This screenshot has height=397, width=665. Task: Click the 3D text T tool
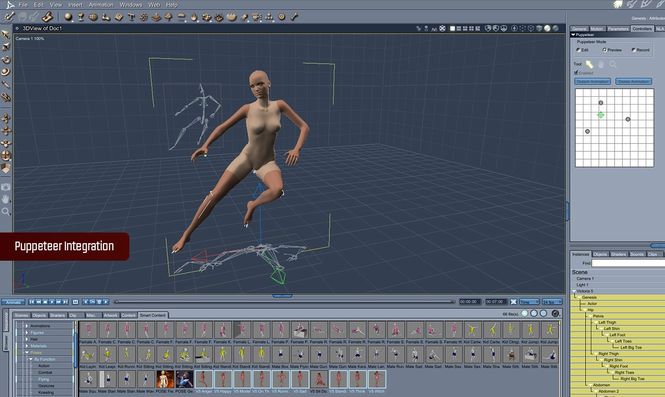(131, 17)
